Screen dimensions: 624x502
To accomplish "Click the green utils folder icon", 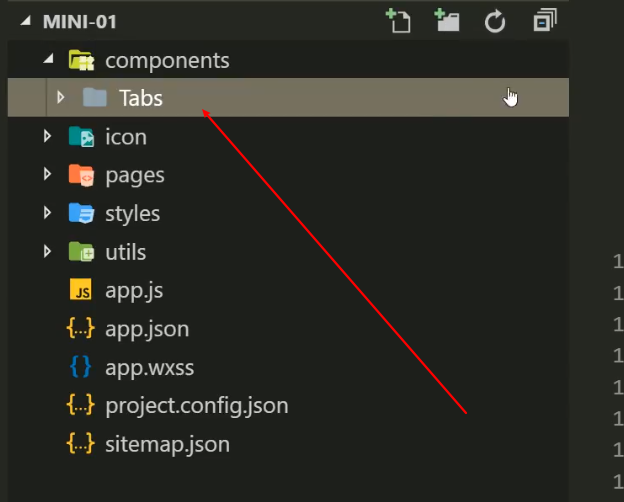I will pyautogui.click(x=81, y=252).
